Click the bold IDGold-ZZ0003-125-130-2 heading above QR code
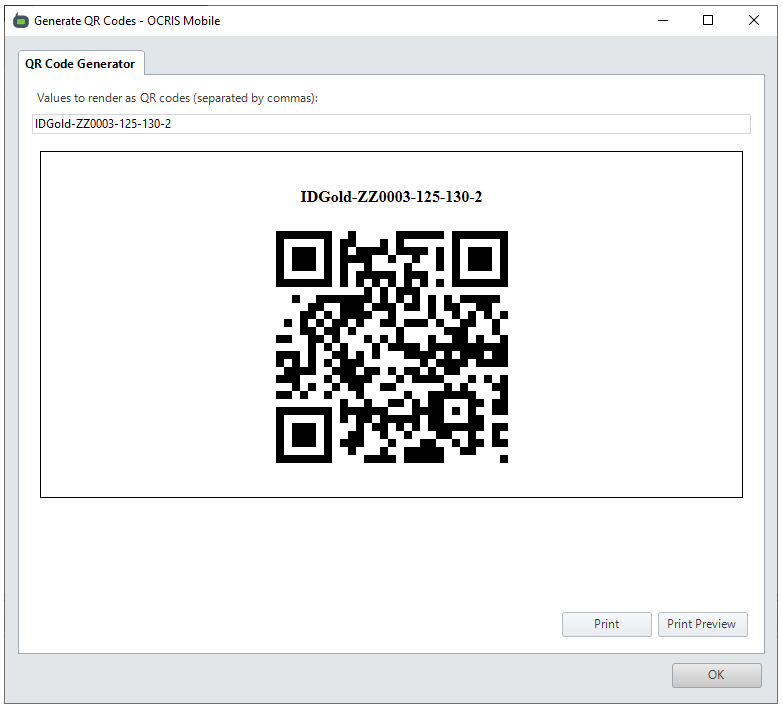The width and height of the screenshot is (783, 707). click(391, 197)
